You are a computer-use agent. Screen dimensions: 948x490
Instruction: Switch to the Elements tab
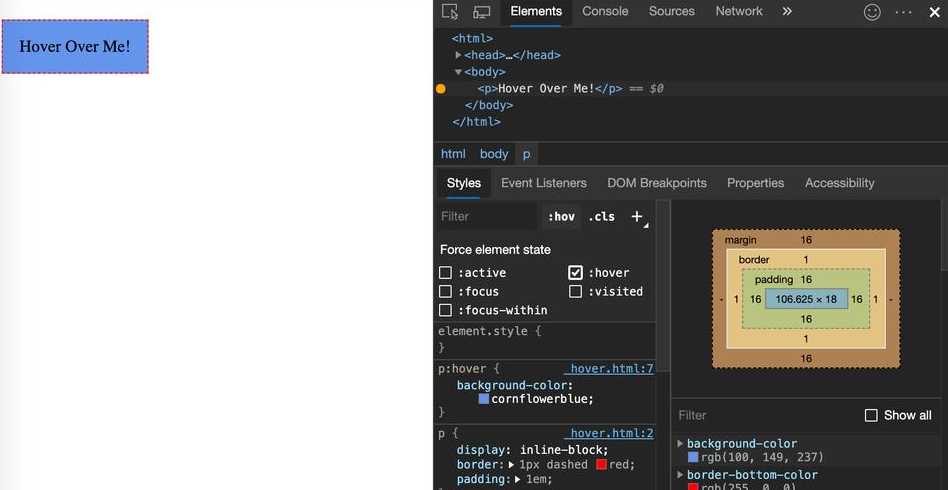tap(536, 11)
